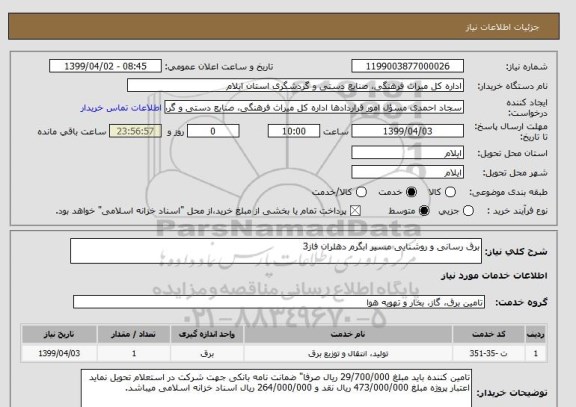
Task: Click the کد خدمت column header
Action: click(x=489, y=334)
